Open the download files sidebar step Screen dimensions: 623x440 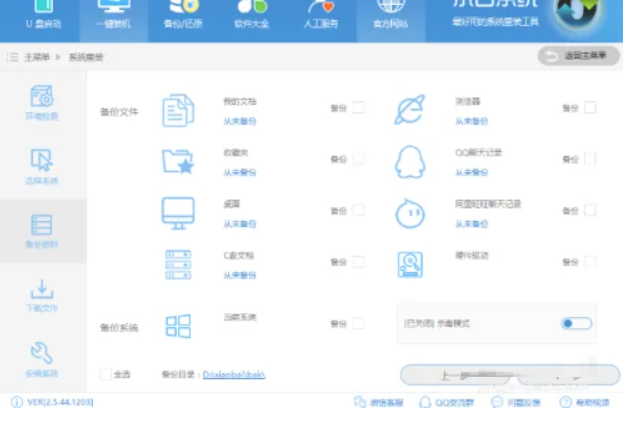pyautogui.click(x=42, y=295)
